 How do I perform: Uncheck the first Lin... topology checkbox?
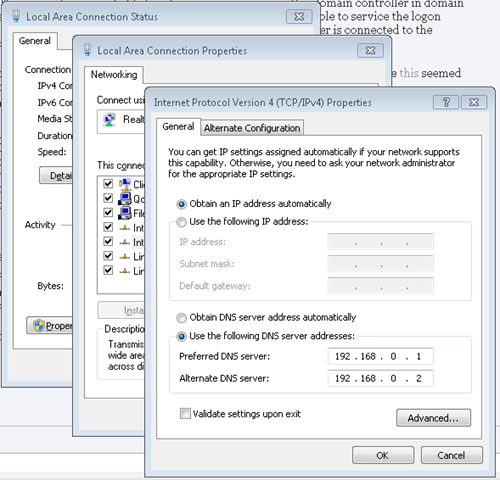click(108, 256)
